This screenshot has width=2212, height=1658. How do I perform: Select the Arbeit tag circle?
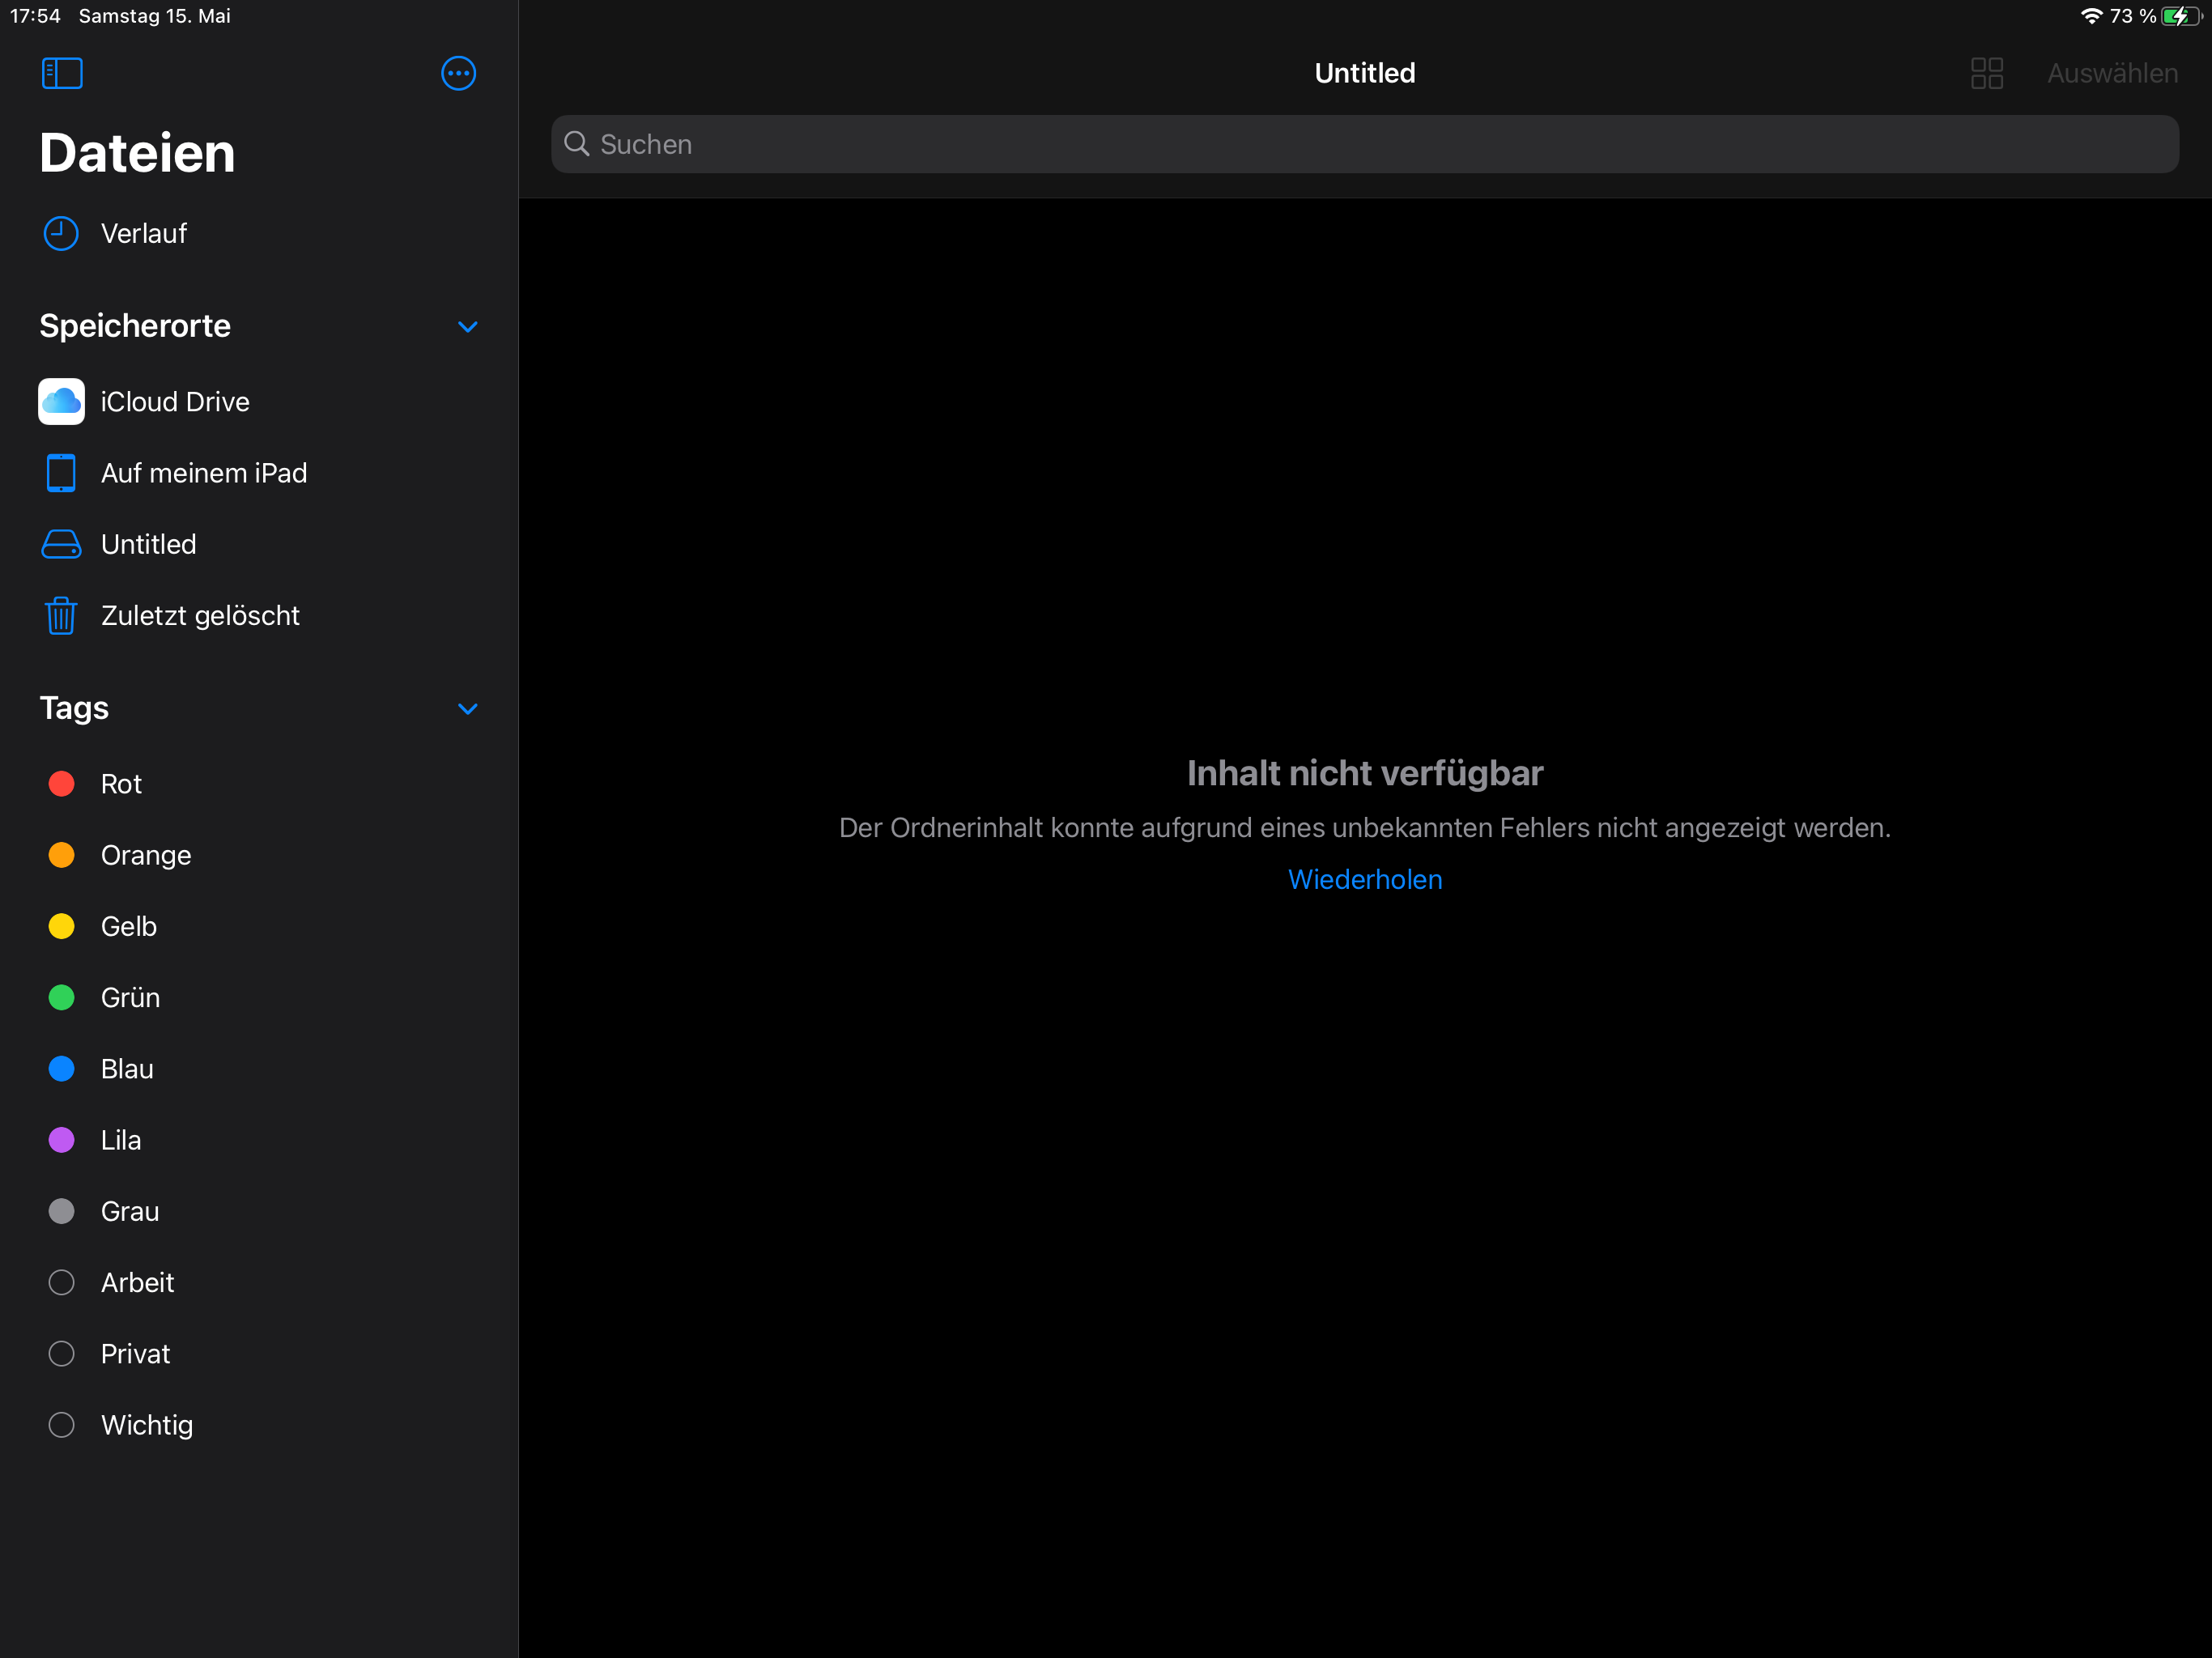tap(61, 1283)
